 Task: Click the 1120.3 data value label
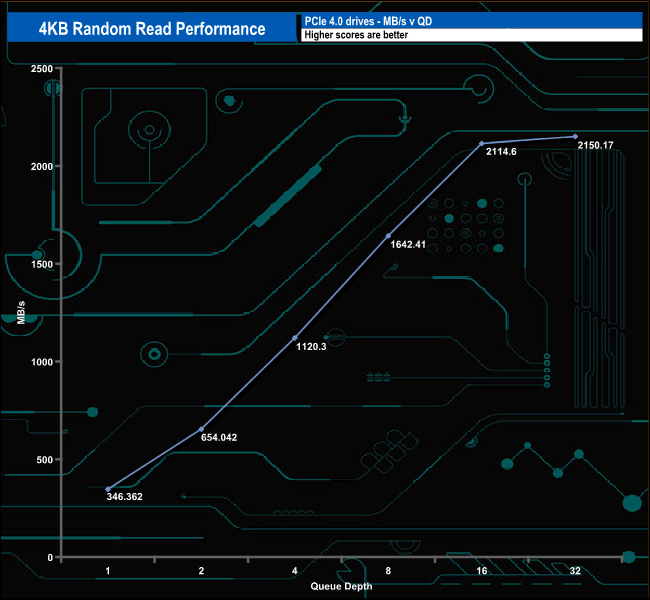(312, 346)
